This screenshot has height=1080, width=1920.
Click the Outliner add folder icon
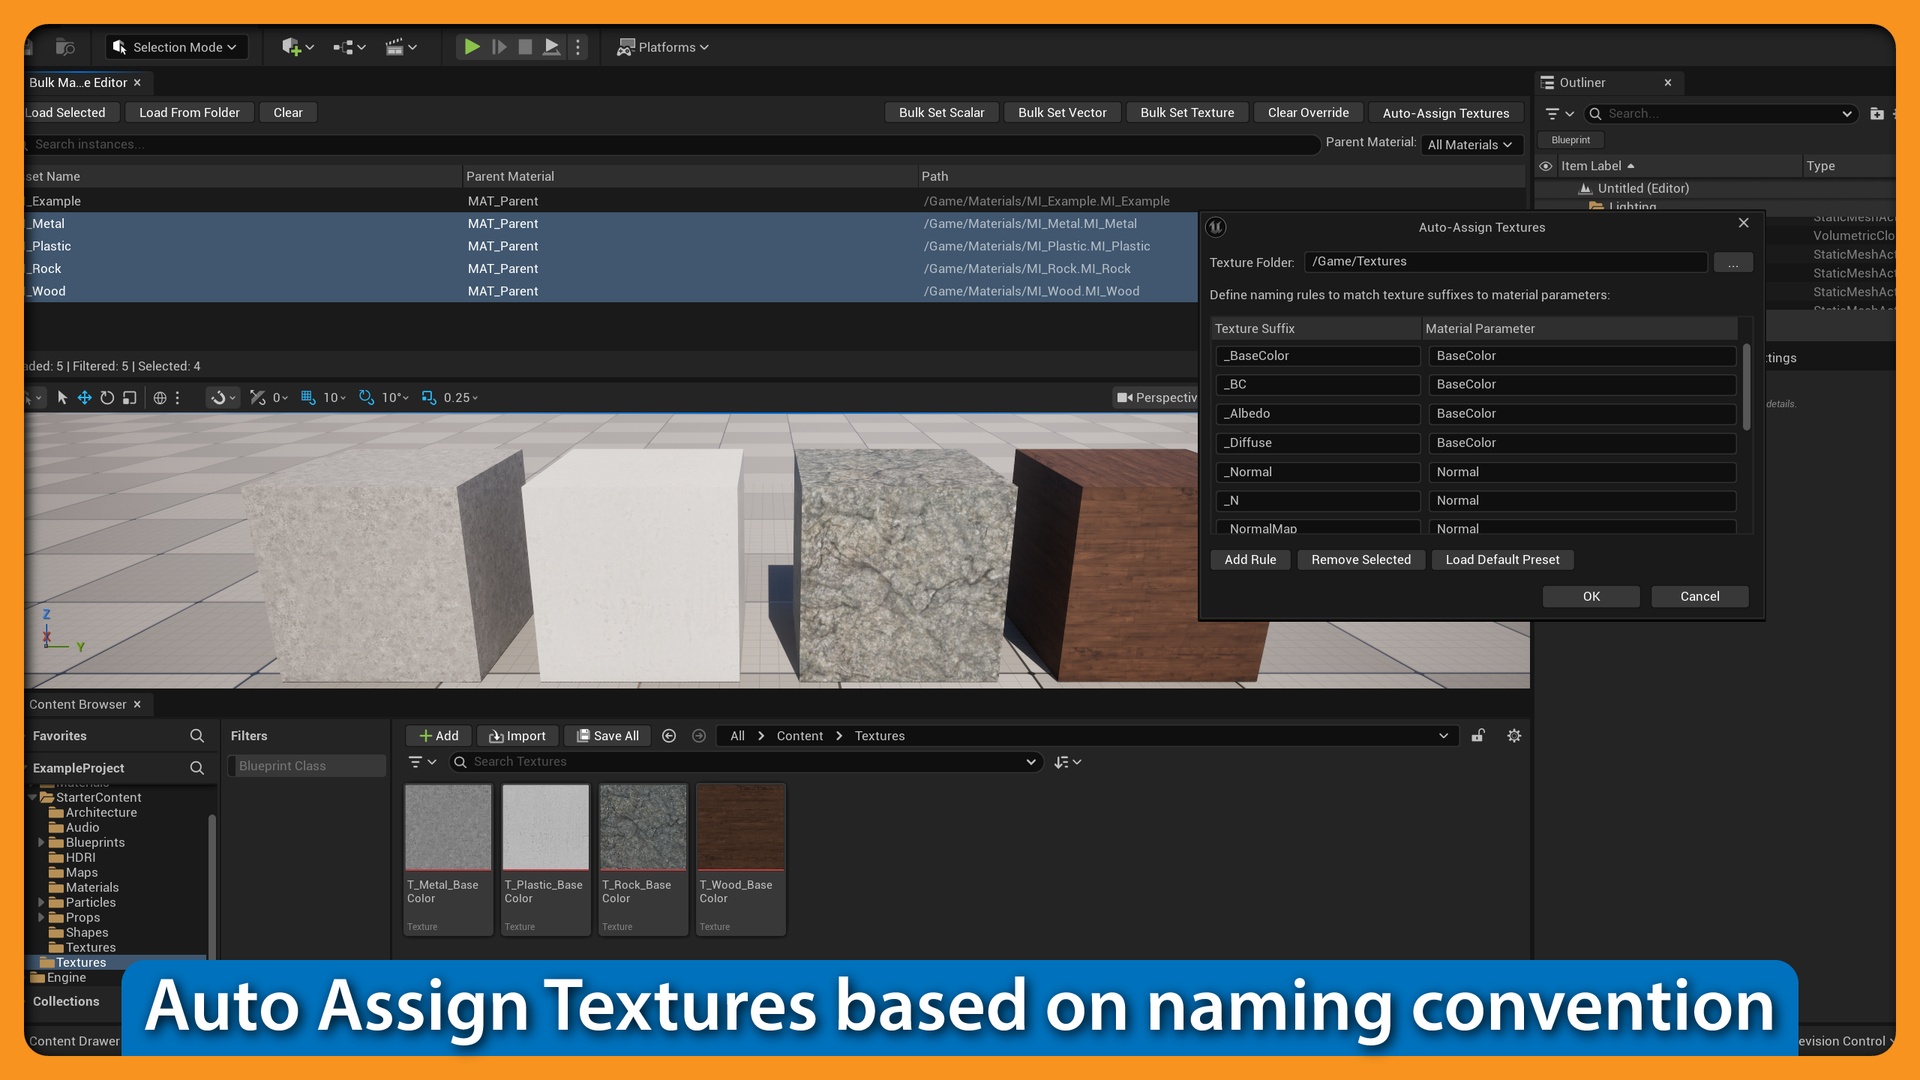(x=1877, y=114)
